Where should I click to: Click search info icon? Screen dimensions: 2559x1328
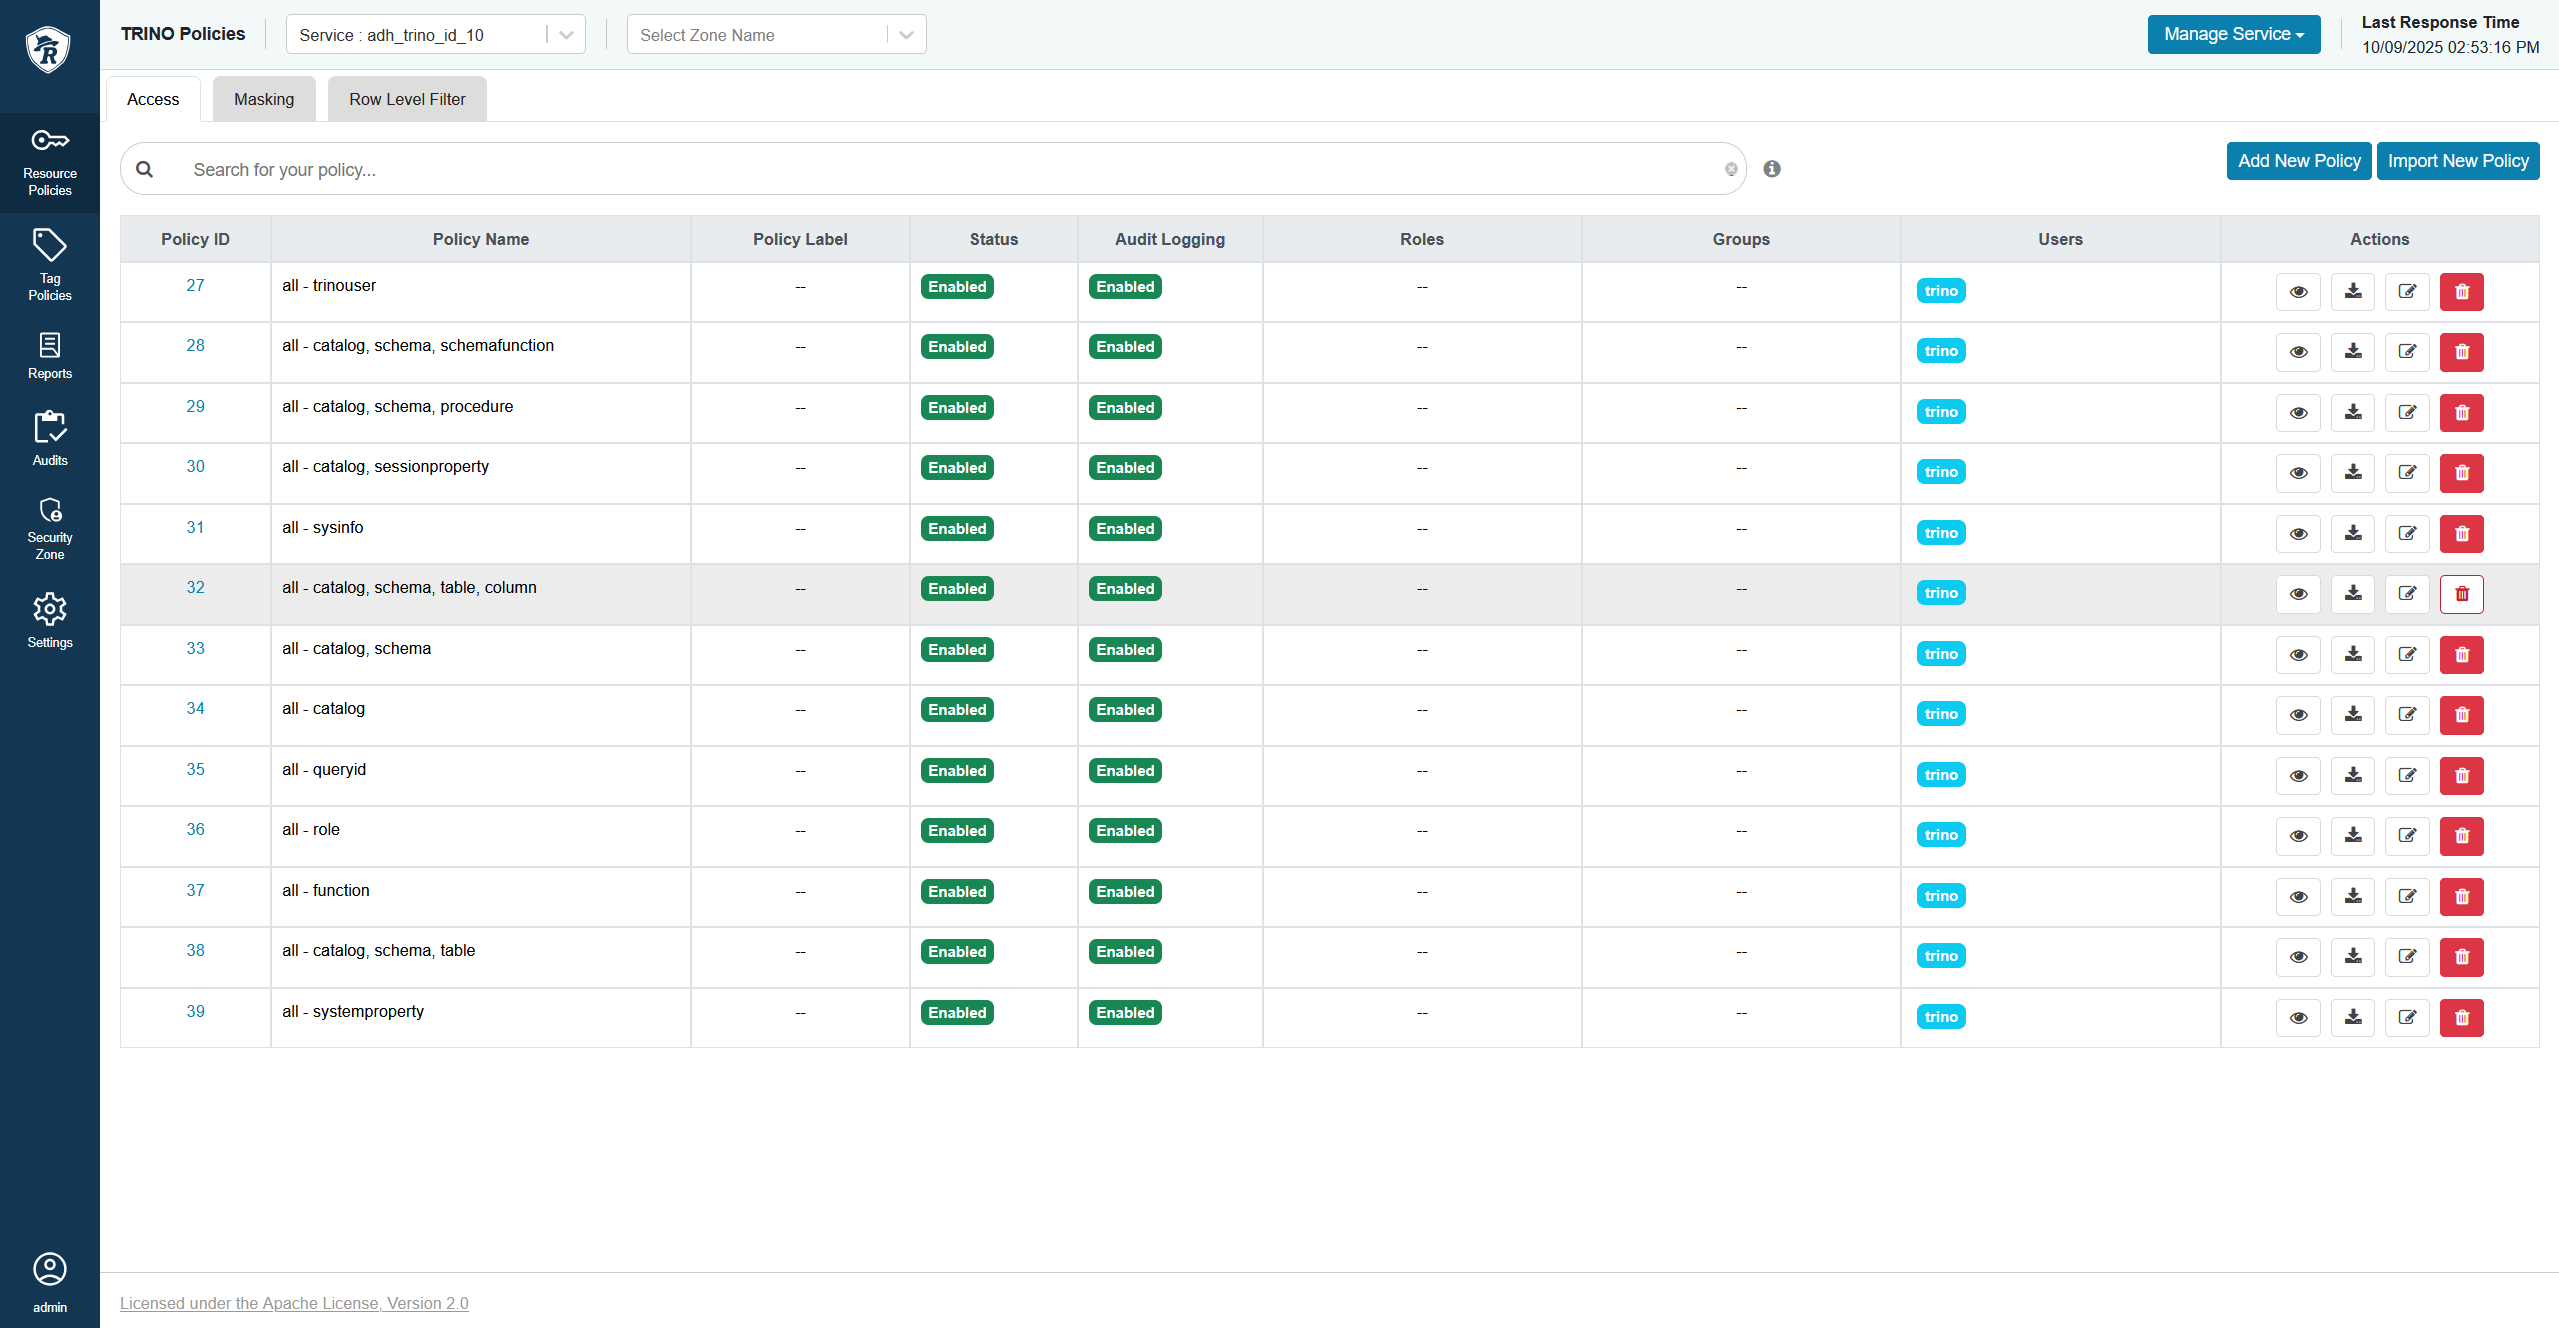[x=1771, y=169]
